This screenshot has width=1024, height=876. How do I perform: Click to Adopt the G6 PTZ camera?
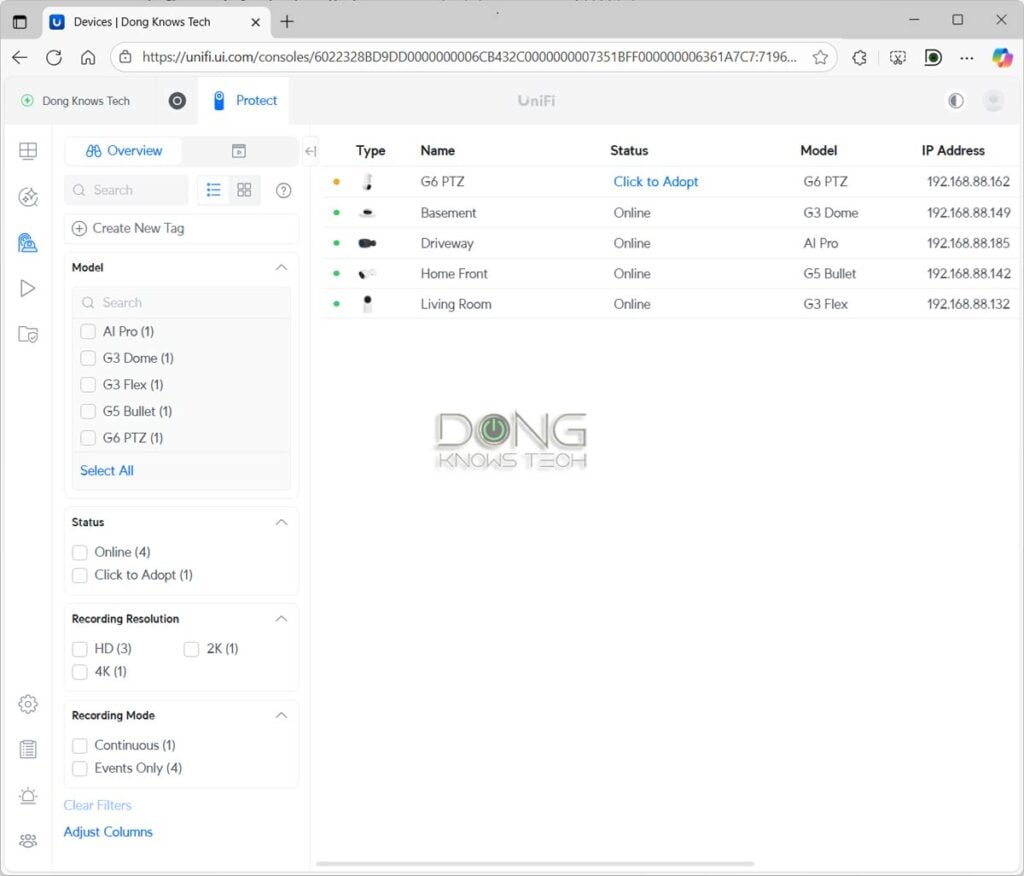point(656,182)
